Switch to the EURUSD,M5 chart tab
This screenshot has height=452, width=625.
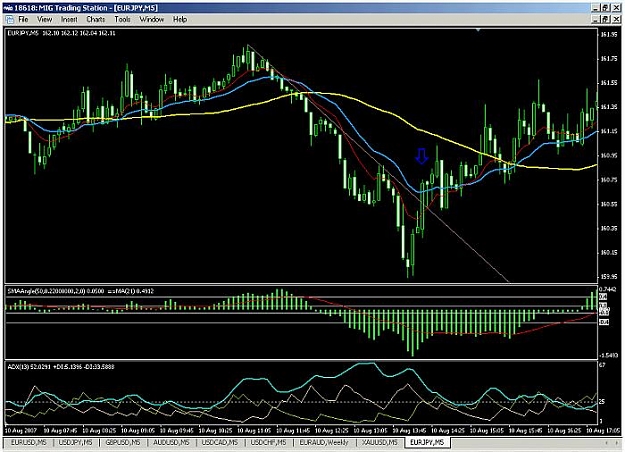[28, 442]
